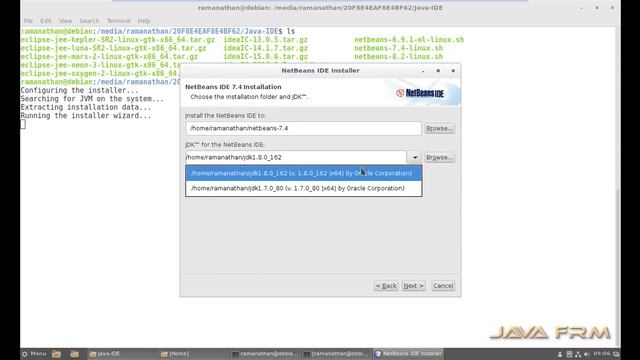
Task: Open the terminal Help menu
Action: click(144, 21)
